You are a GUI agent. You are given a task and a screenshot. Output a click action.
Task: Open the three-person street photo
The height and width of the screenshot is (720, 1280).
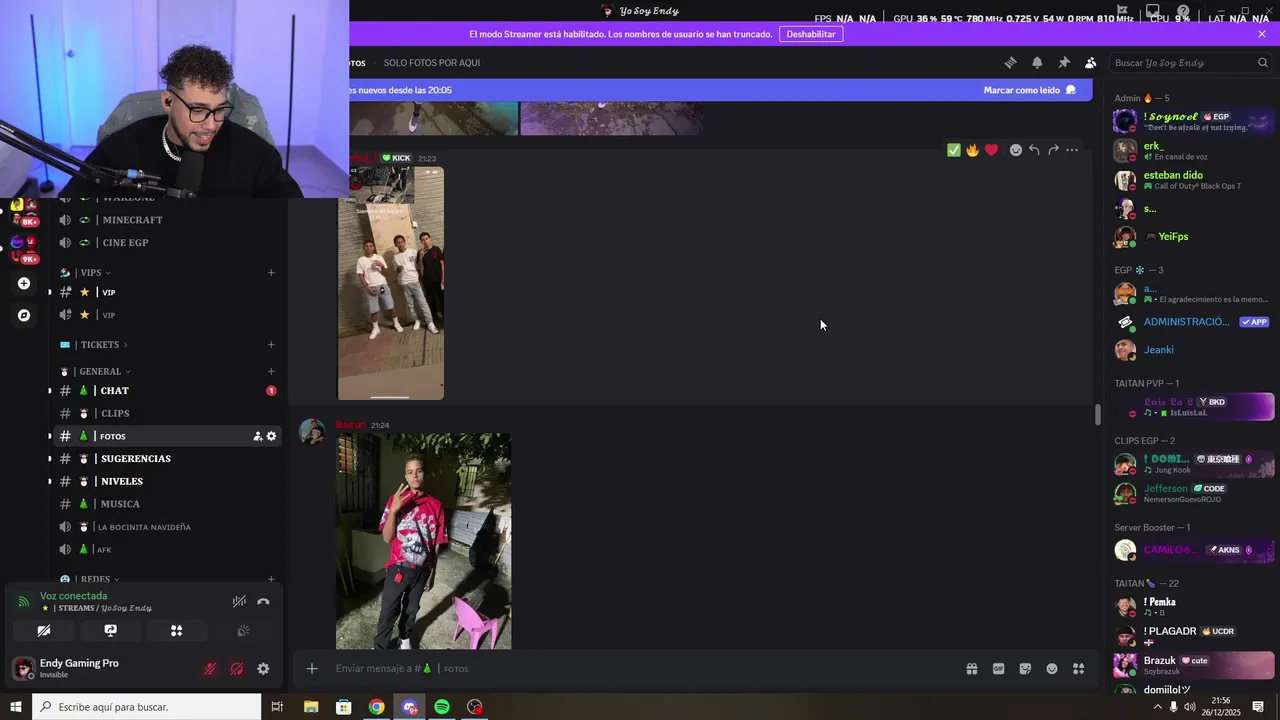[391, 283]
